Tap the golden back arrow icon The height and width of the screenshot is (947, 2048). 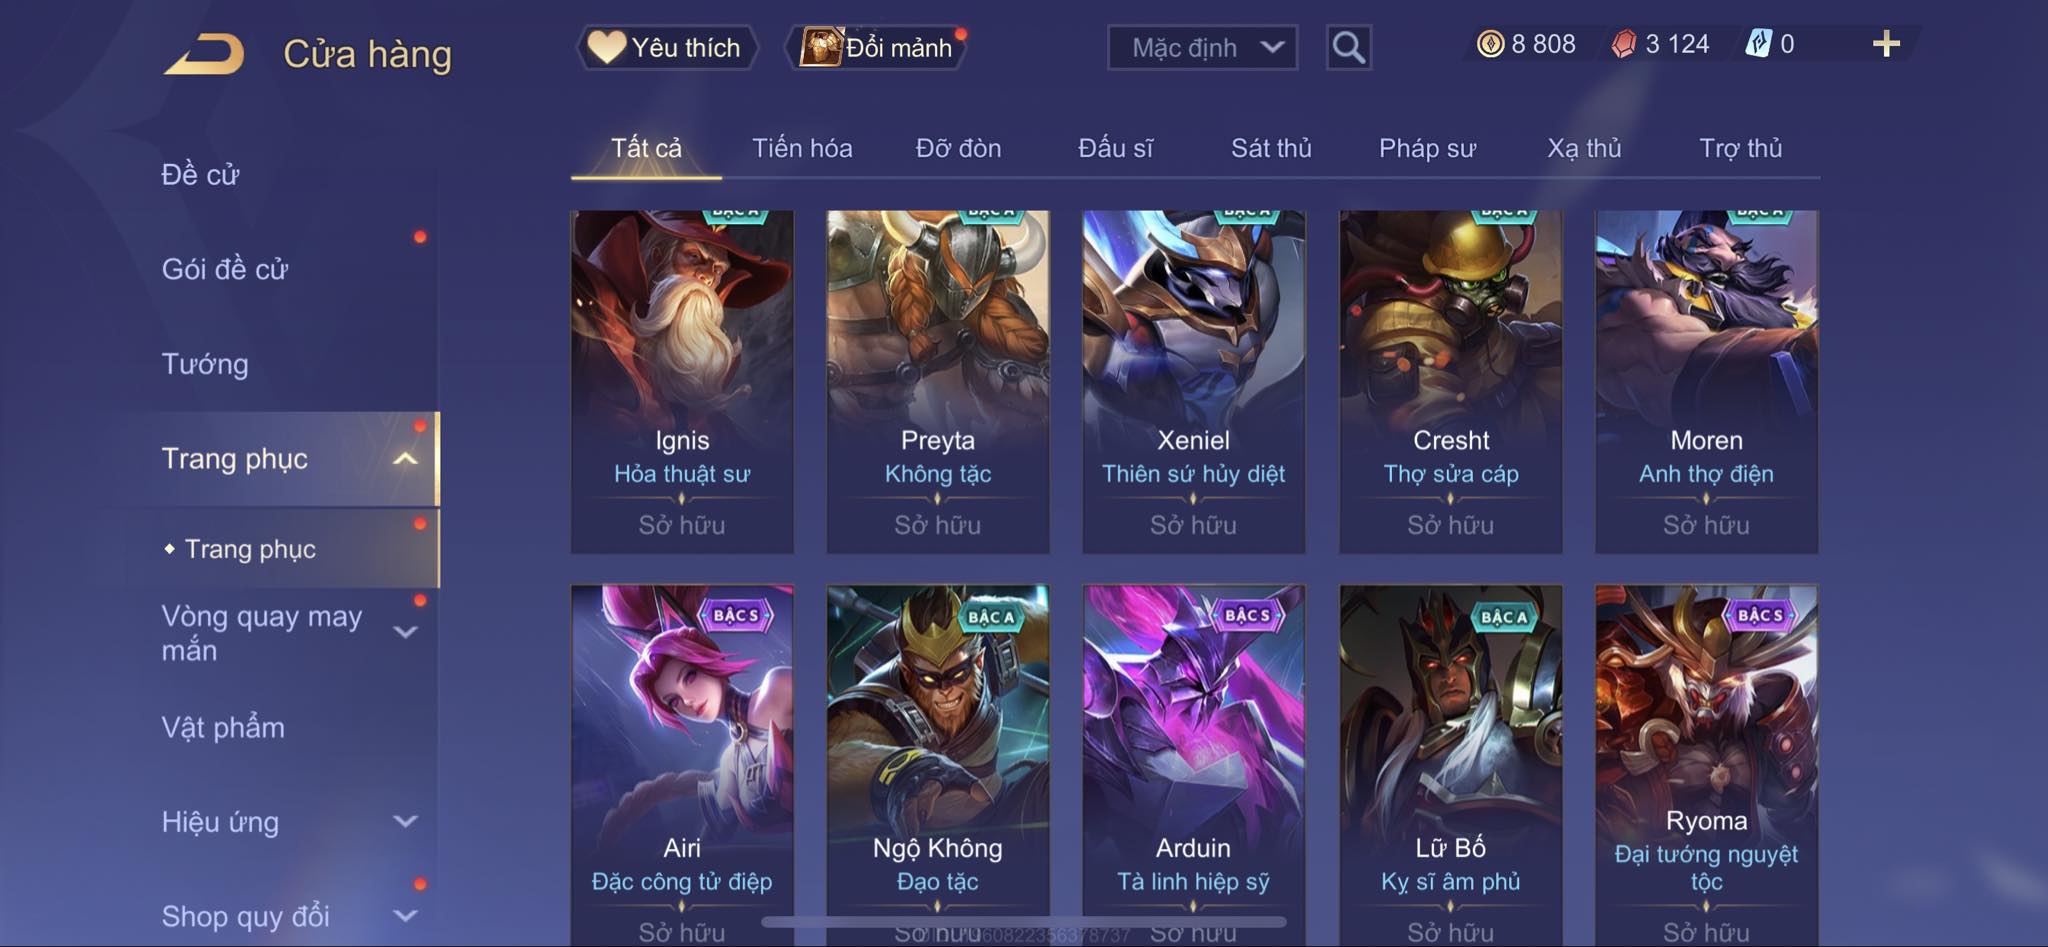[x=205, y=54]
